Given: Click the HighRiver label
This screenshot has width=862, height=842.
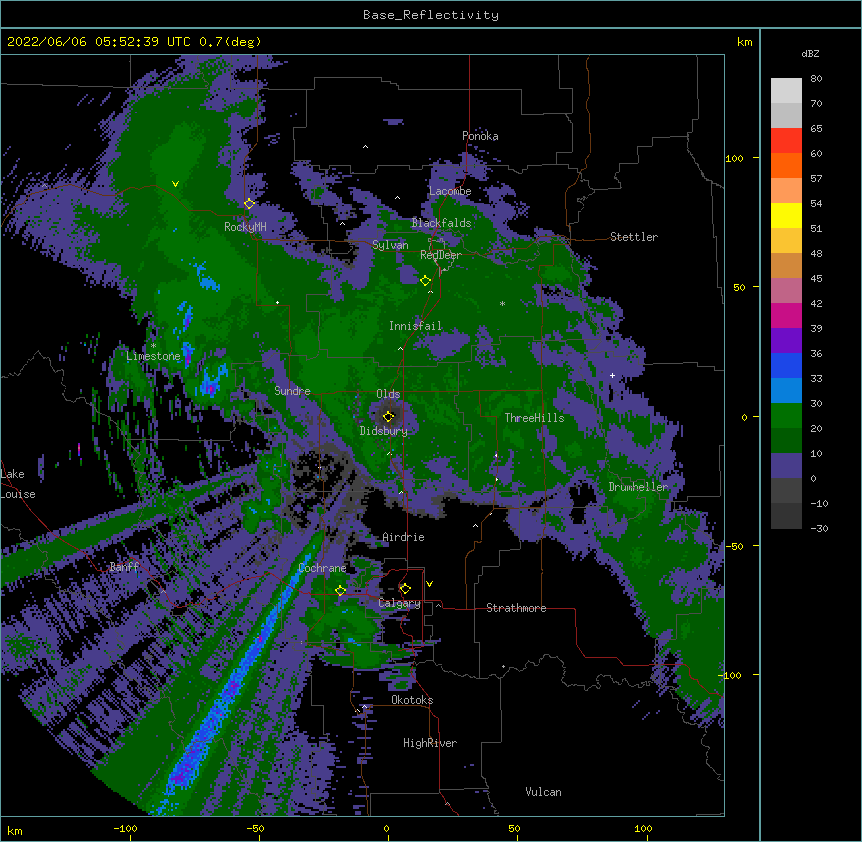Looking at the screenshot, I should [430, 743].
